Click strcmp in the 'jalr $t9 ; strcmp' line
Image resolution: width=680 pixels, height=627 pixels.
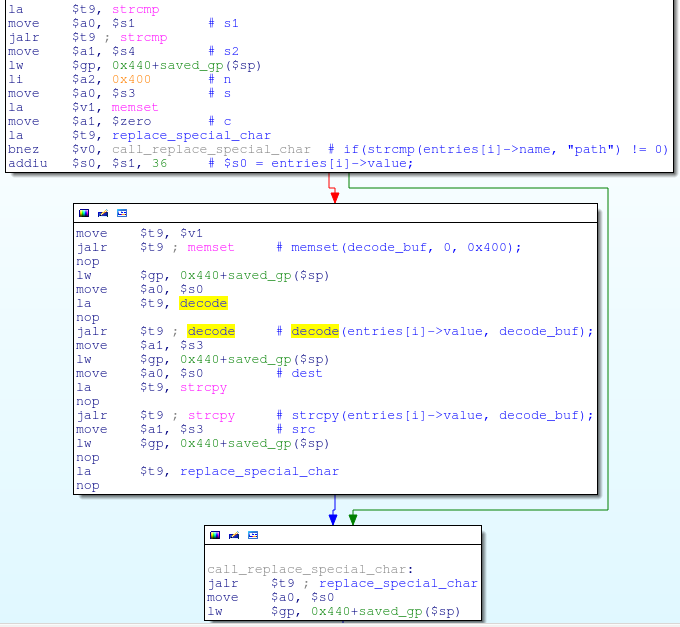[144, 37]
